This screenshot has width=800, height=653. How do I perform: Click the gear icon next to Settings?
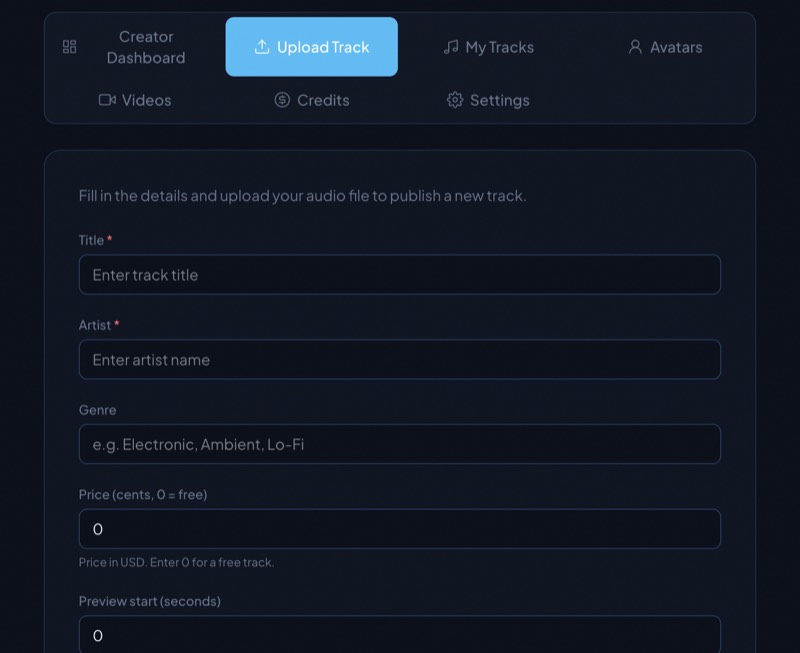(x=455, y=100)
